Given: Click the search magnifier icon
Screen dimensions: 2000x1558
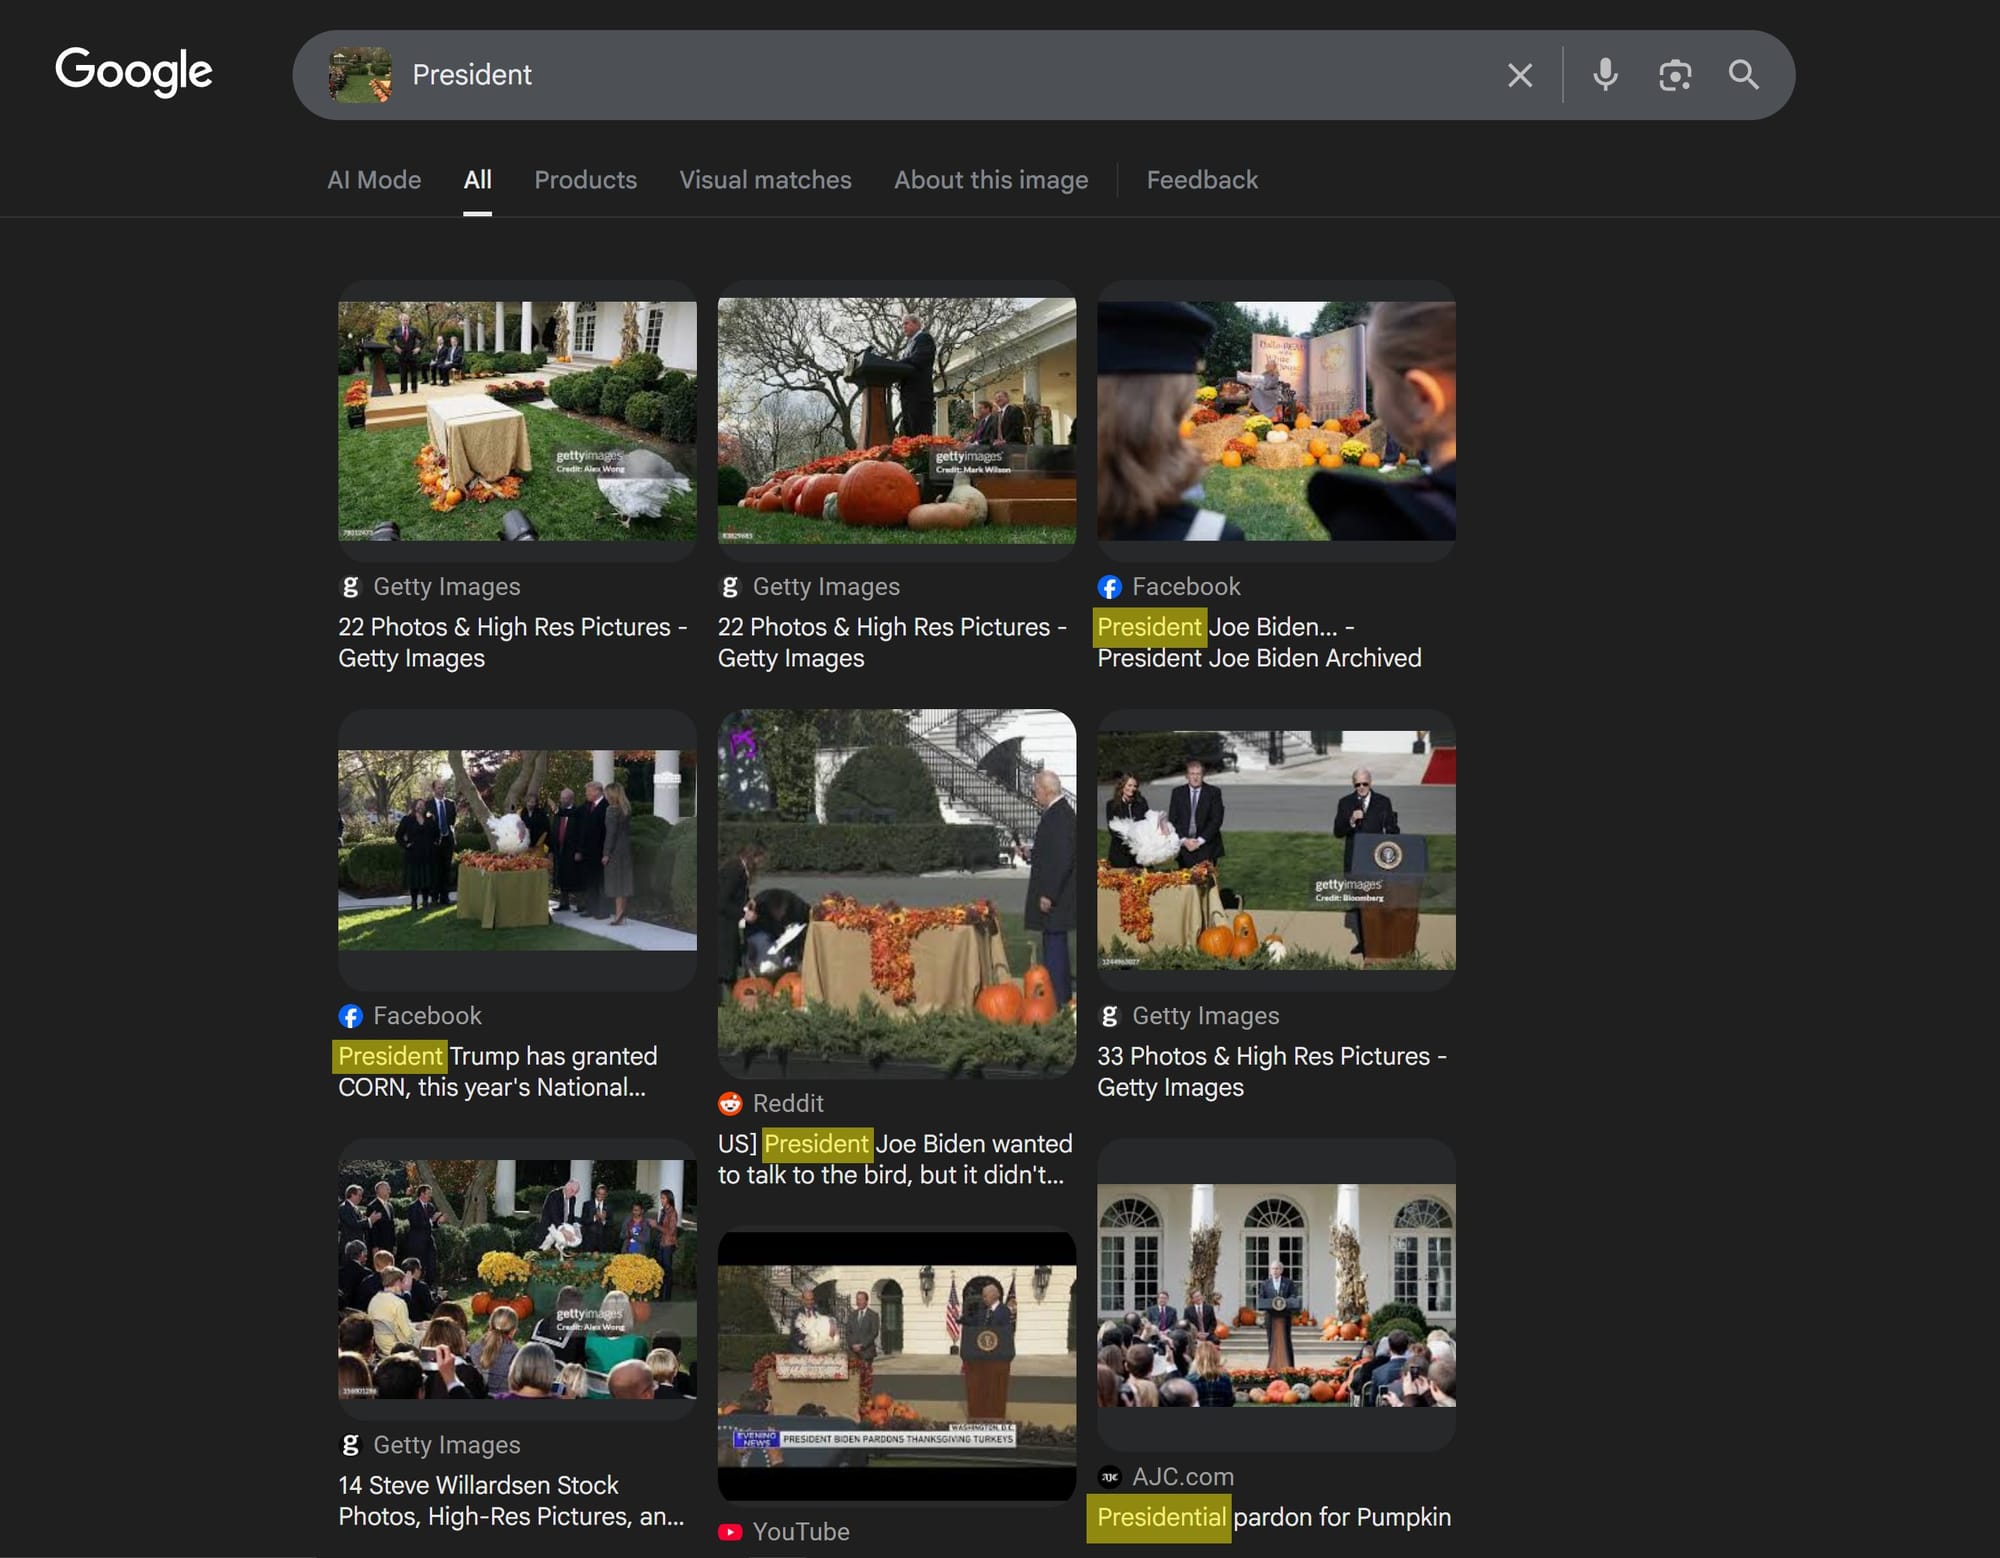Looking at the screenshot, I should pos(1744,75).
